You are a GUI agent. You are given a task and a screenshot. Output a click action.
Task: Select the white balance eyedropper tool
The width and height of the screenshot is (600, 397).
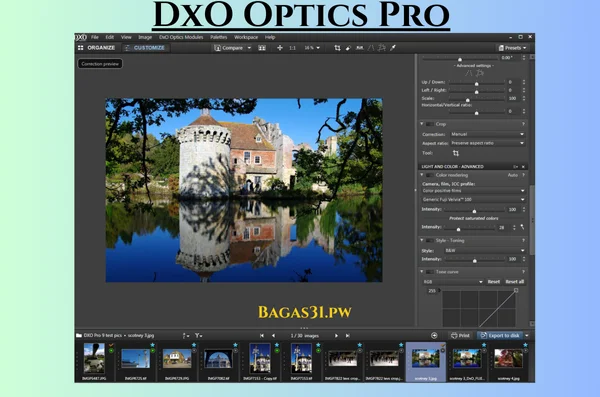coord(393,48)
